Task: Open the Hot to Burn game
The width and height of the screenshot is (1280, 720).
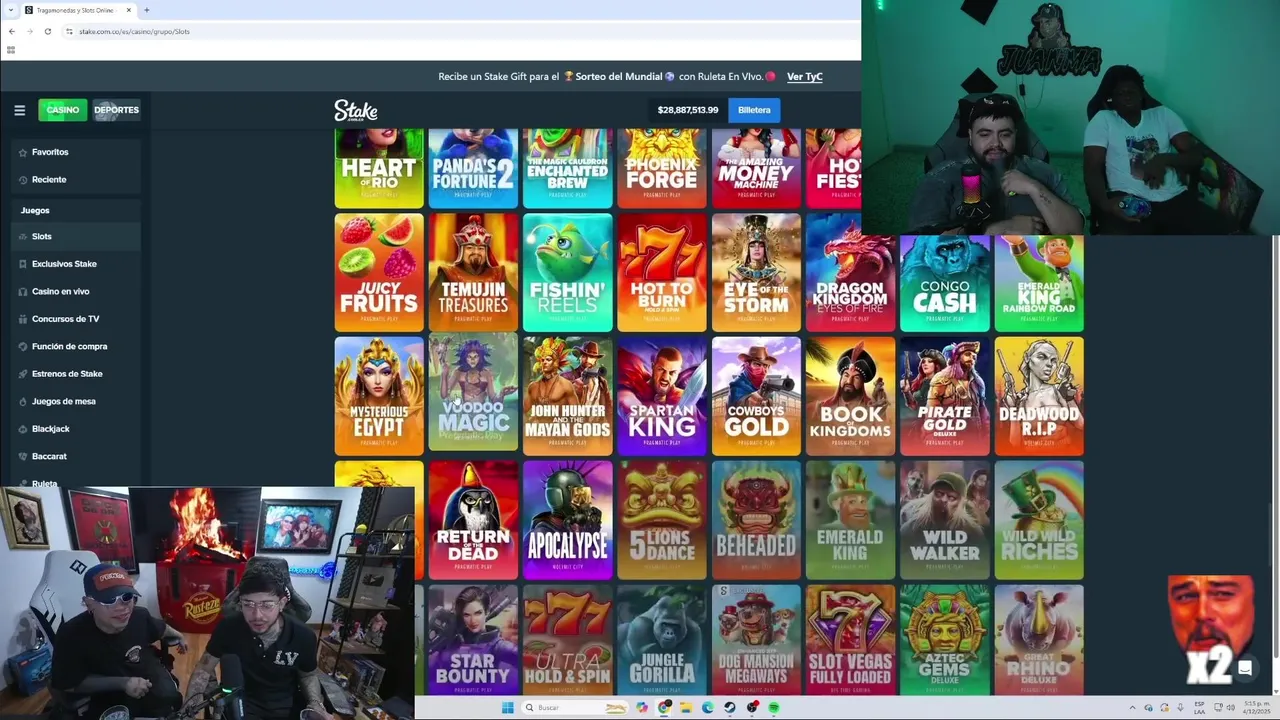Action: [x=662, y=272]
